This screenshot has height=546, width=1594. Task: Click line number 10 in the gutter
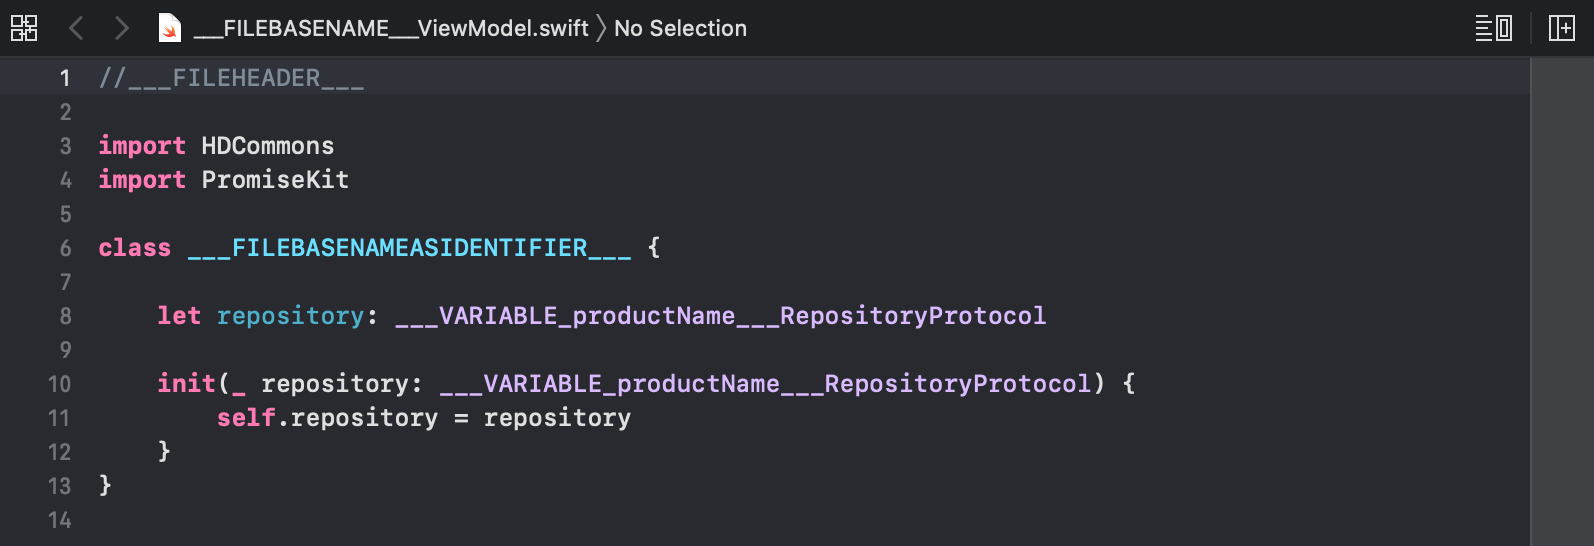tap(59, 384)
